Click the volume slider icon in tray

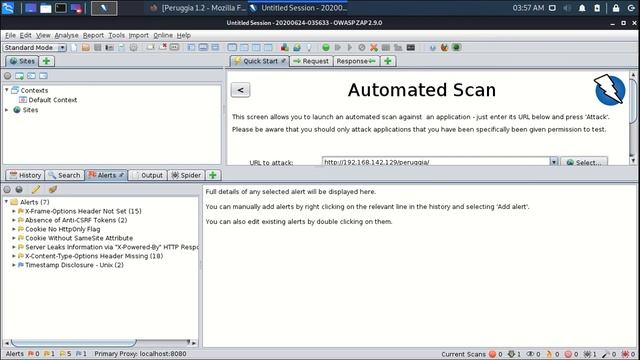pyautogui.click(x=567, y=8)
